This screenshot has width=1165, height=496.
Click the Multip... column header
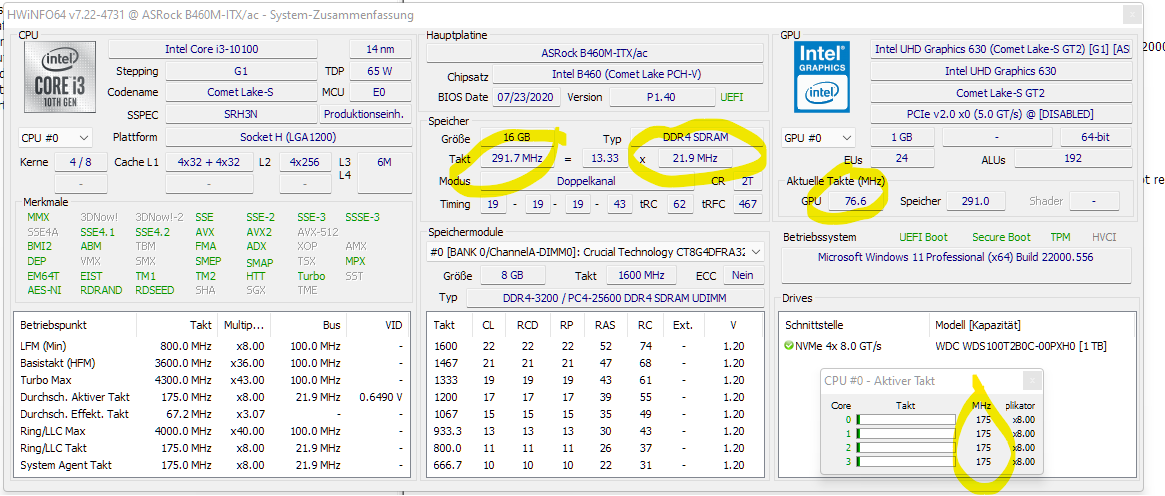pos(243,326)
